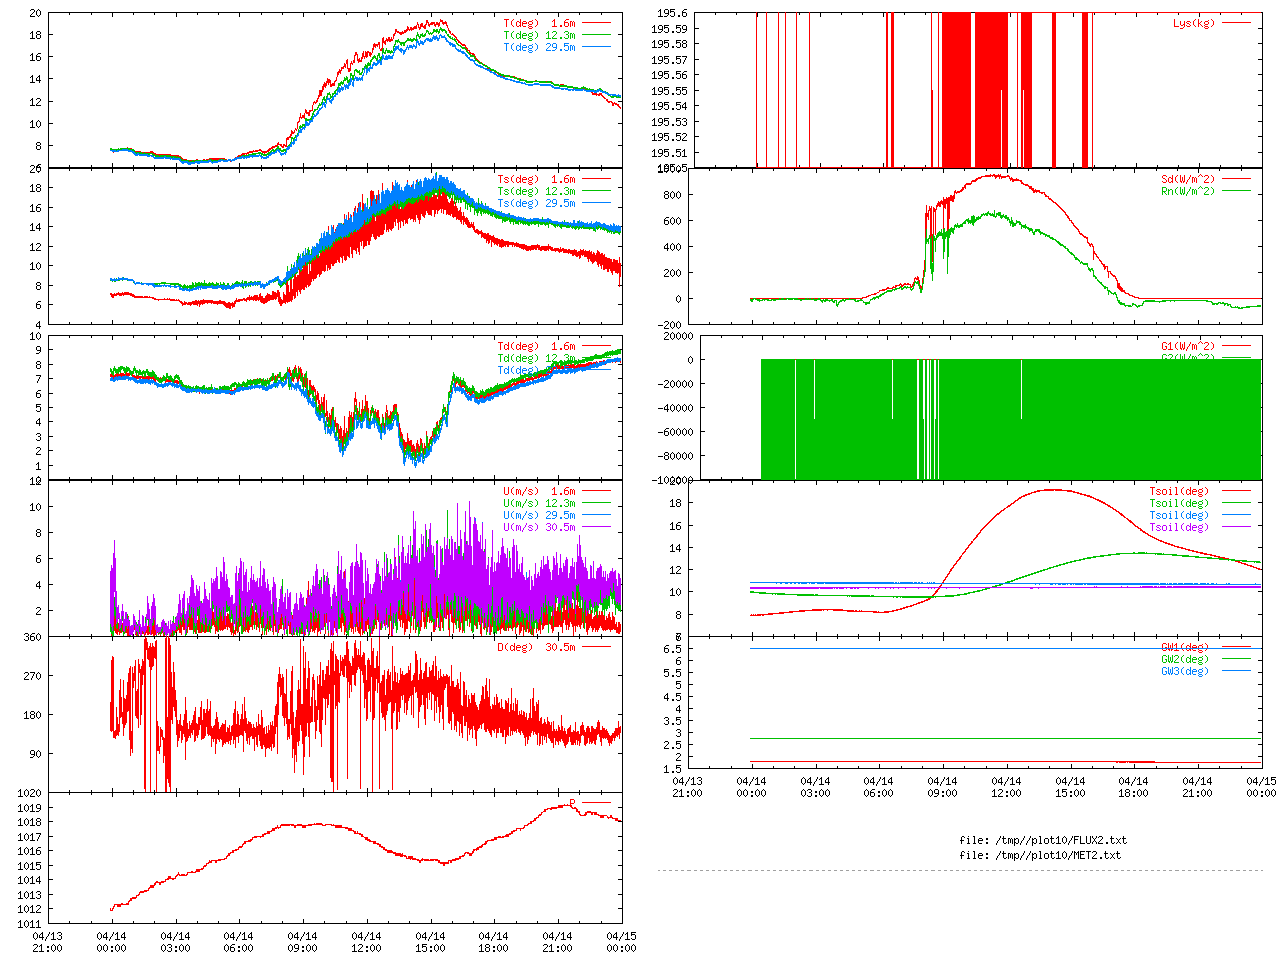Click the '195.59' y-axis value

669,29
